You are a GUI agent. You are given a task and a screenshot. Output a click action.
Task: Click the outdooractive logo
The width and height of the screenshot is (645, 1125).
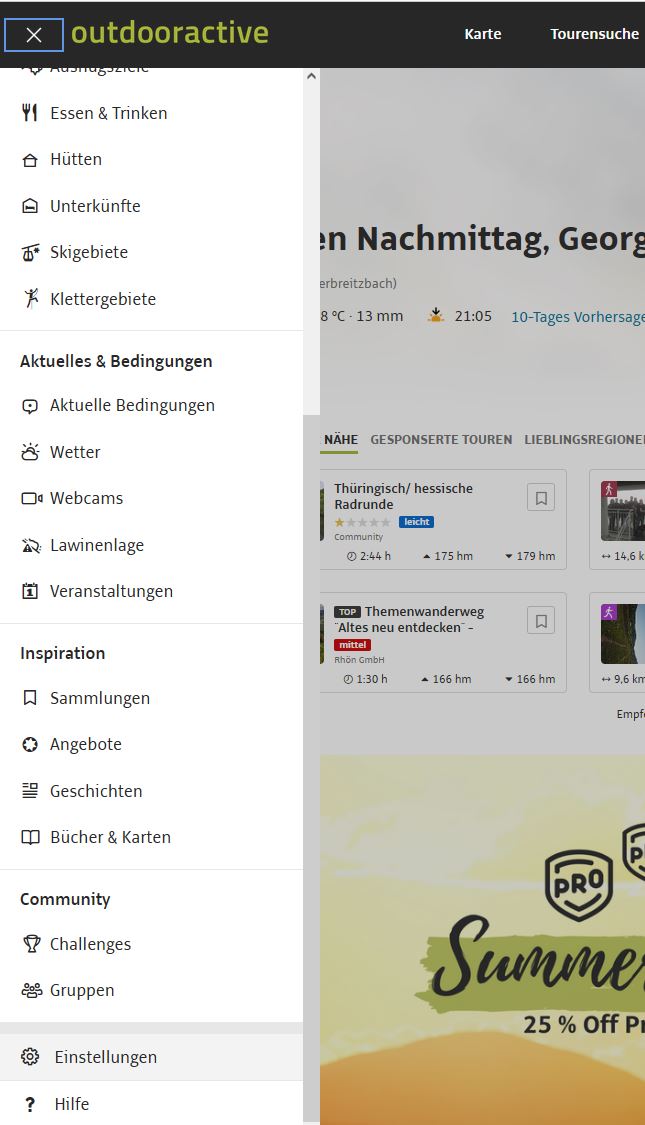point(170,33)
